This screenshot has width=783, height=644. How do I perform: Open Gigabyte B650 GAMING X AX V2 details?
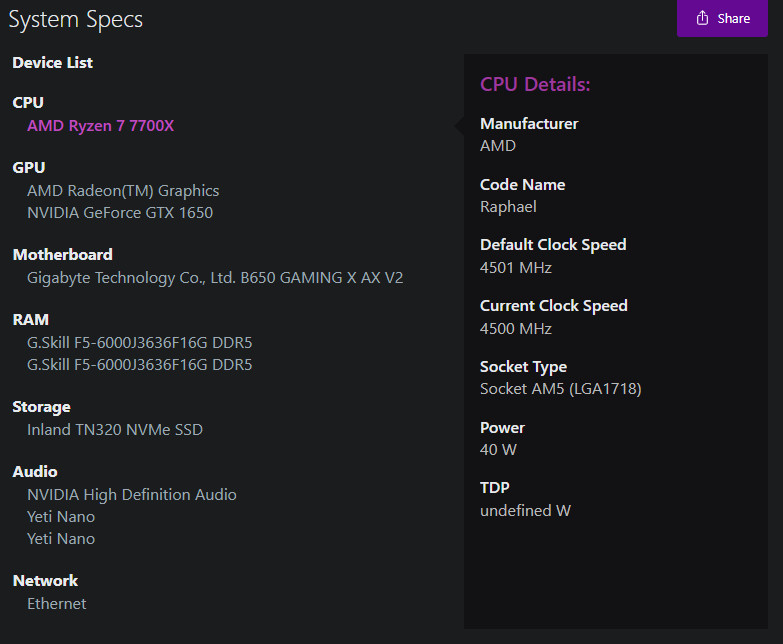click(215, 278)
